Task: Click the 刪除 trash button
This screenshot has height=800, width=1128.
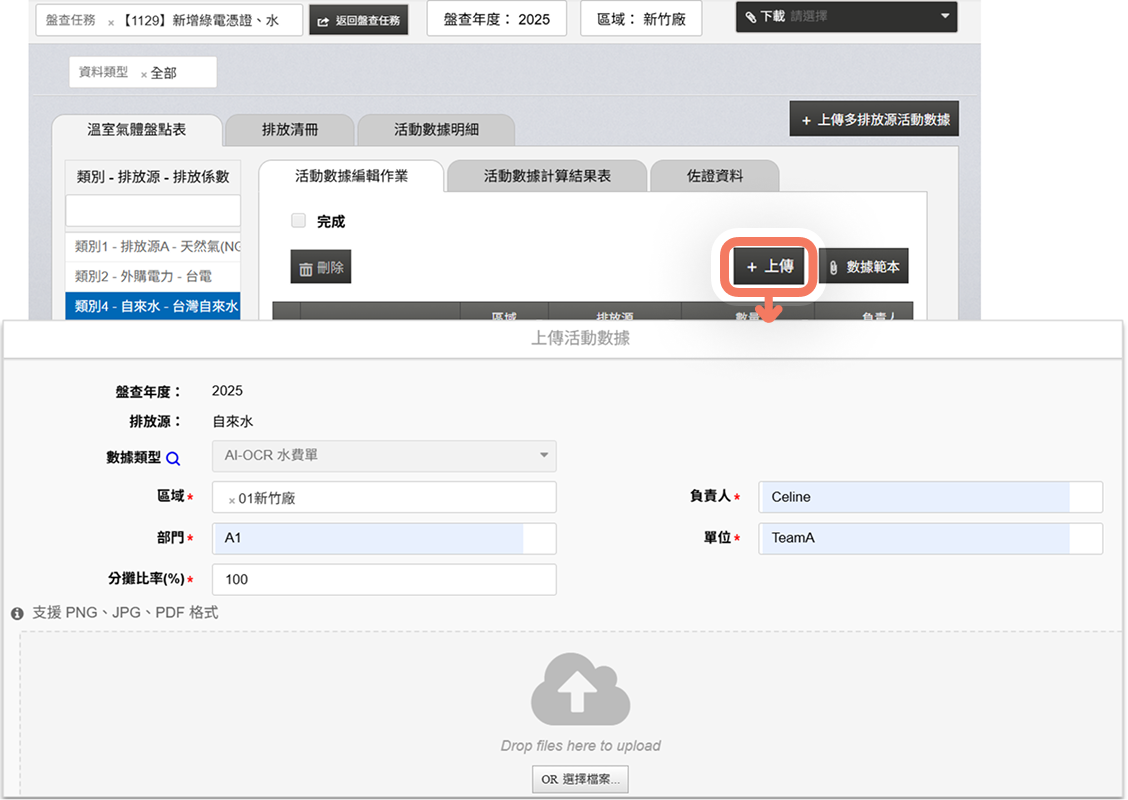Action: coord(321,267)
